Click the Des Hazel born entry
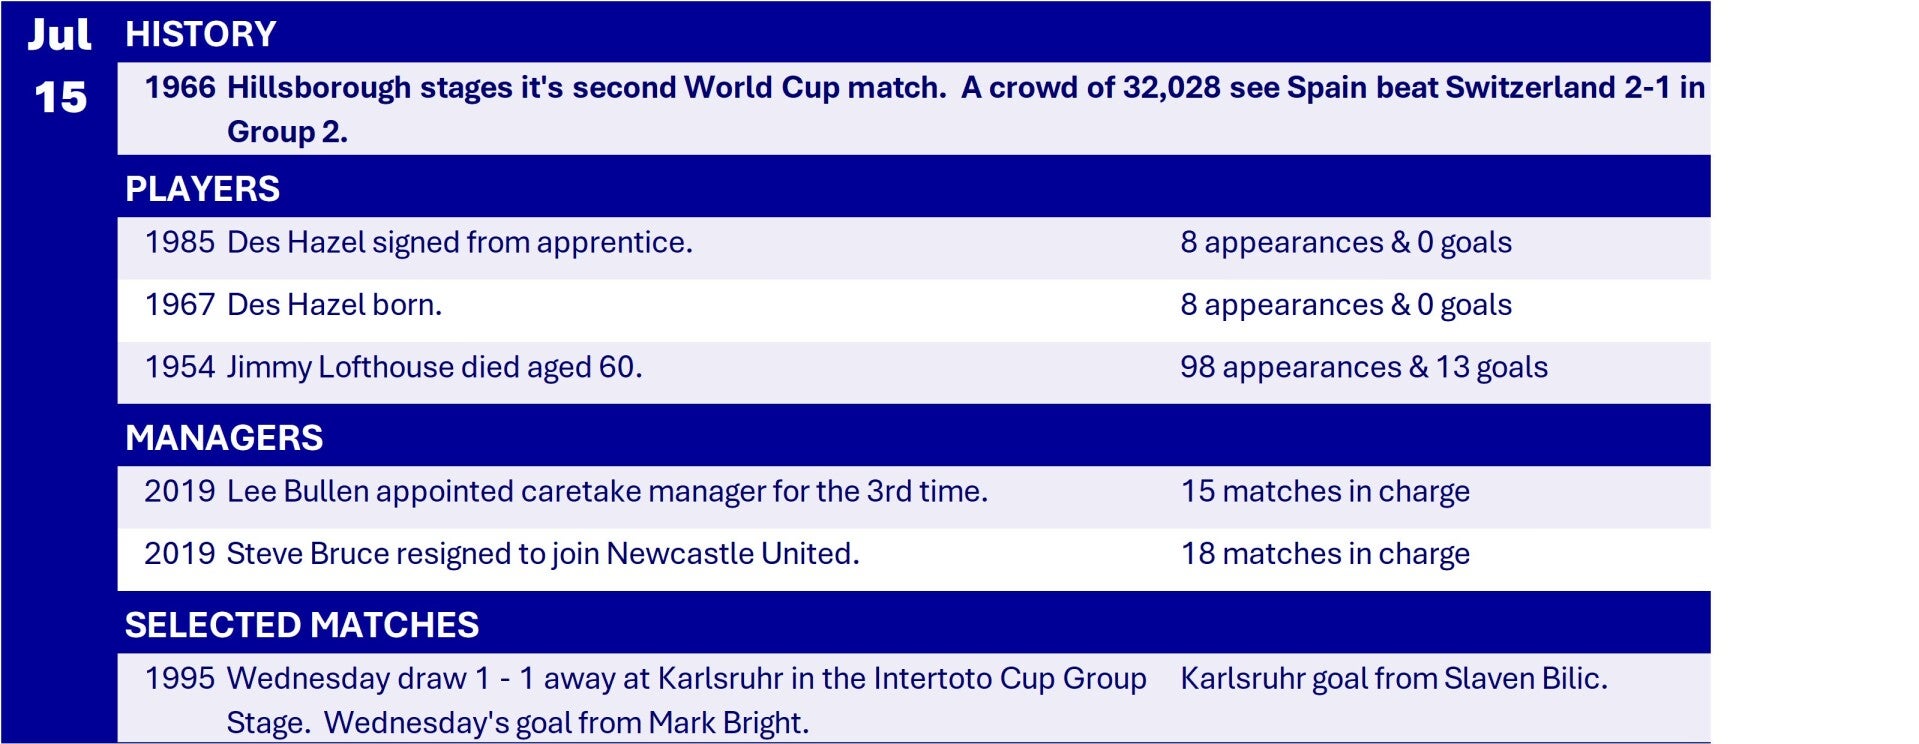 334,305
